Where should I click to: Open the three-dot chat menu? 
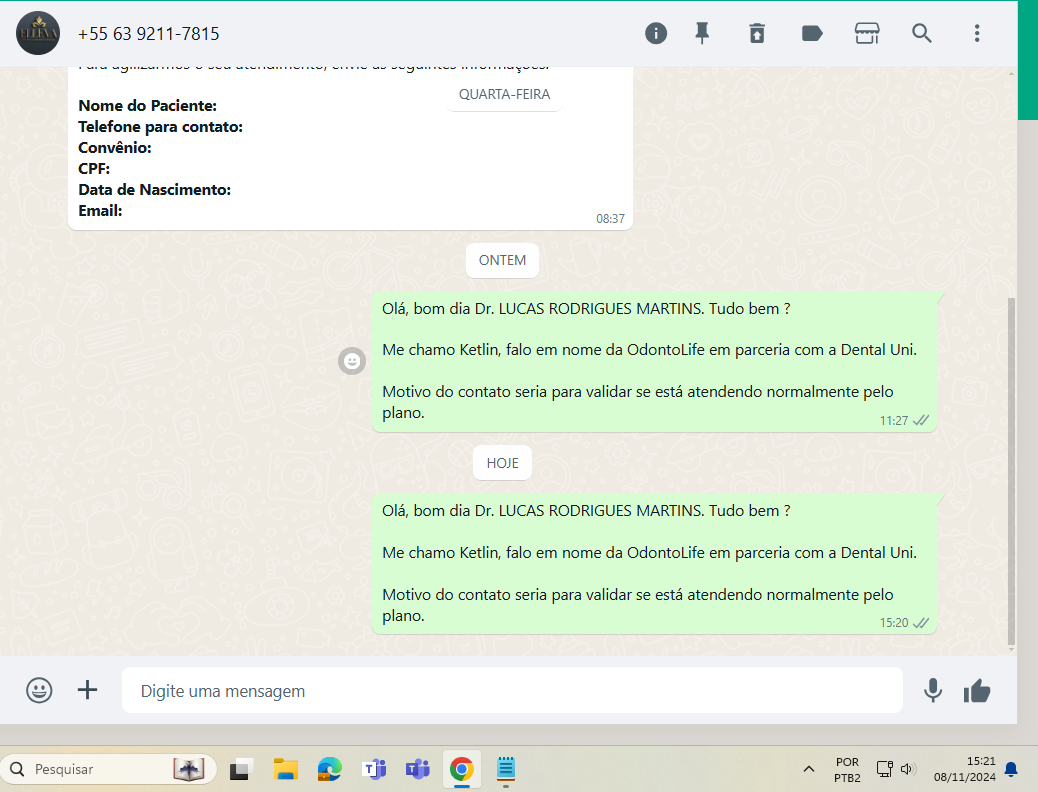[976, 33]
